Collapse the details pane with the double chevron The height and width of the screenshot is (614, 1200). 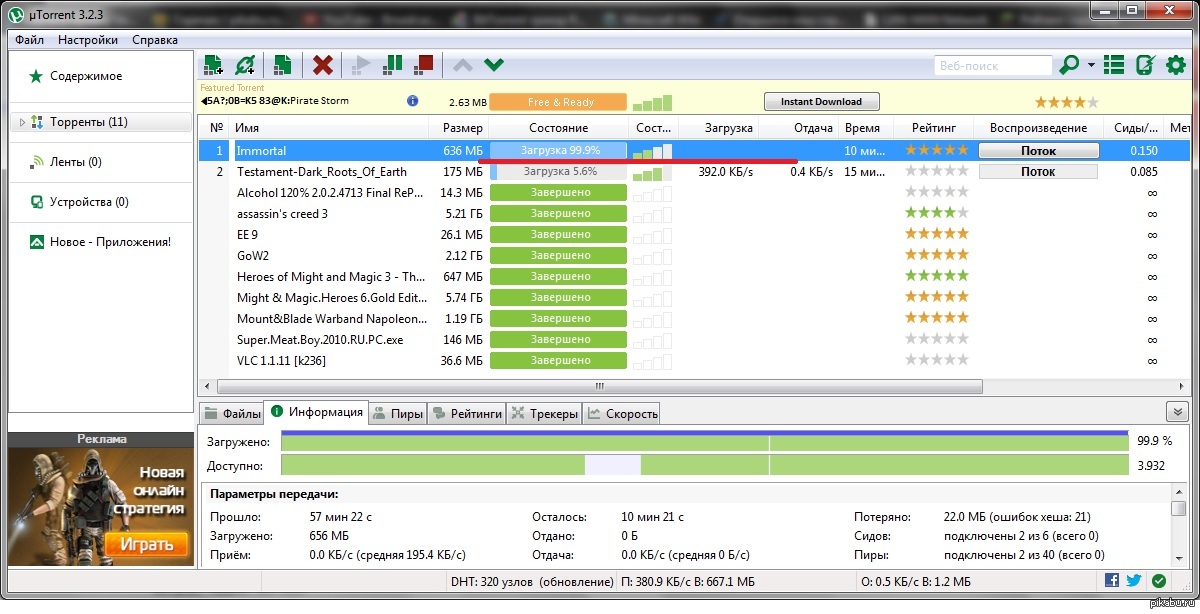click(1176, 412)
